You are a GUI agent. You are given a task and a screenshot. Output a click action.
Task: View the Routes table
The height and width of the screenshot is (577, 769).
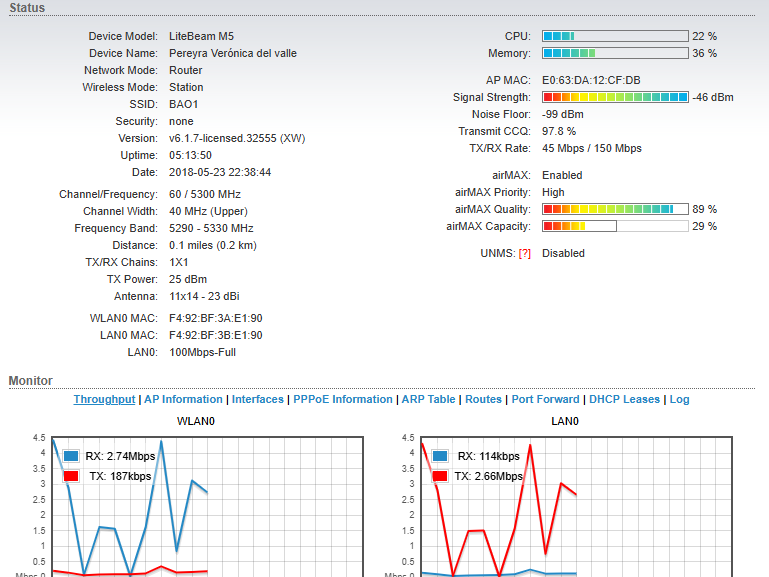pos(483,399)
